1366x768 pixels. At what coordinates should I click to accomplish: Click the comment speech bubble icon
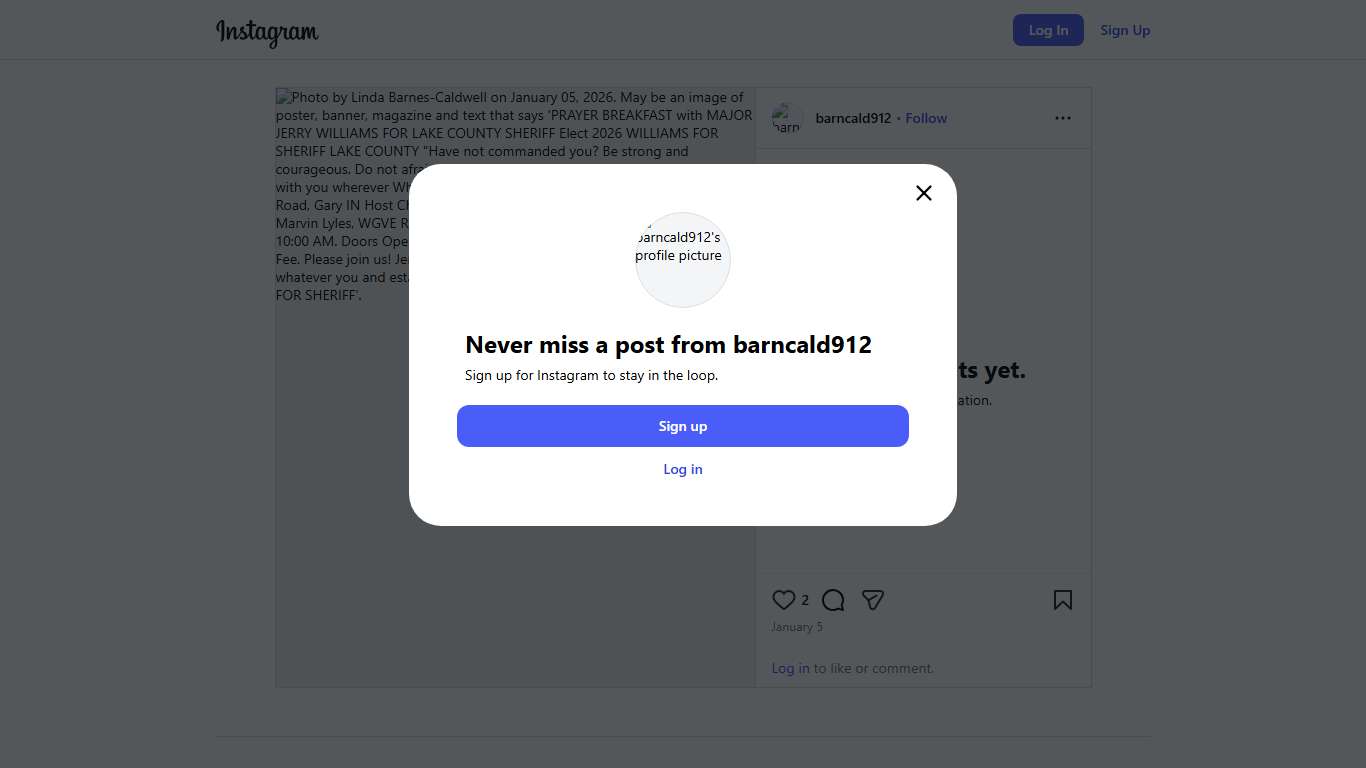coord(833,600)
